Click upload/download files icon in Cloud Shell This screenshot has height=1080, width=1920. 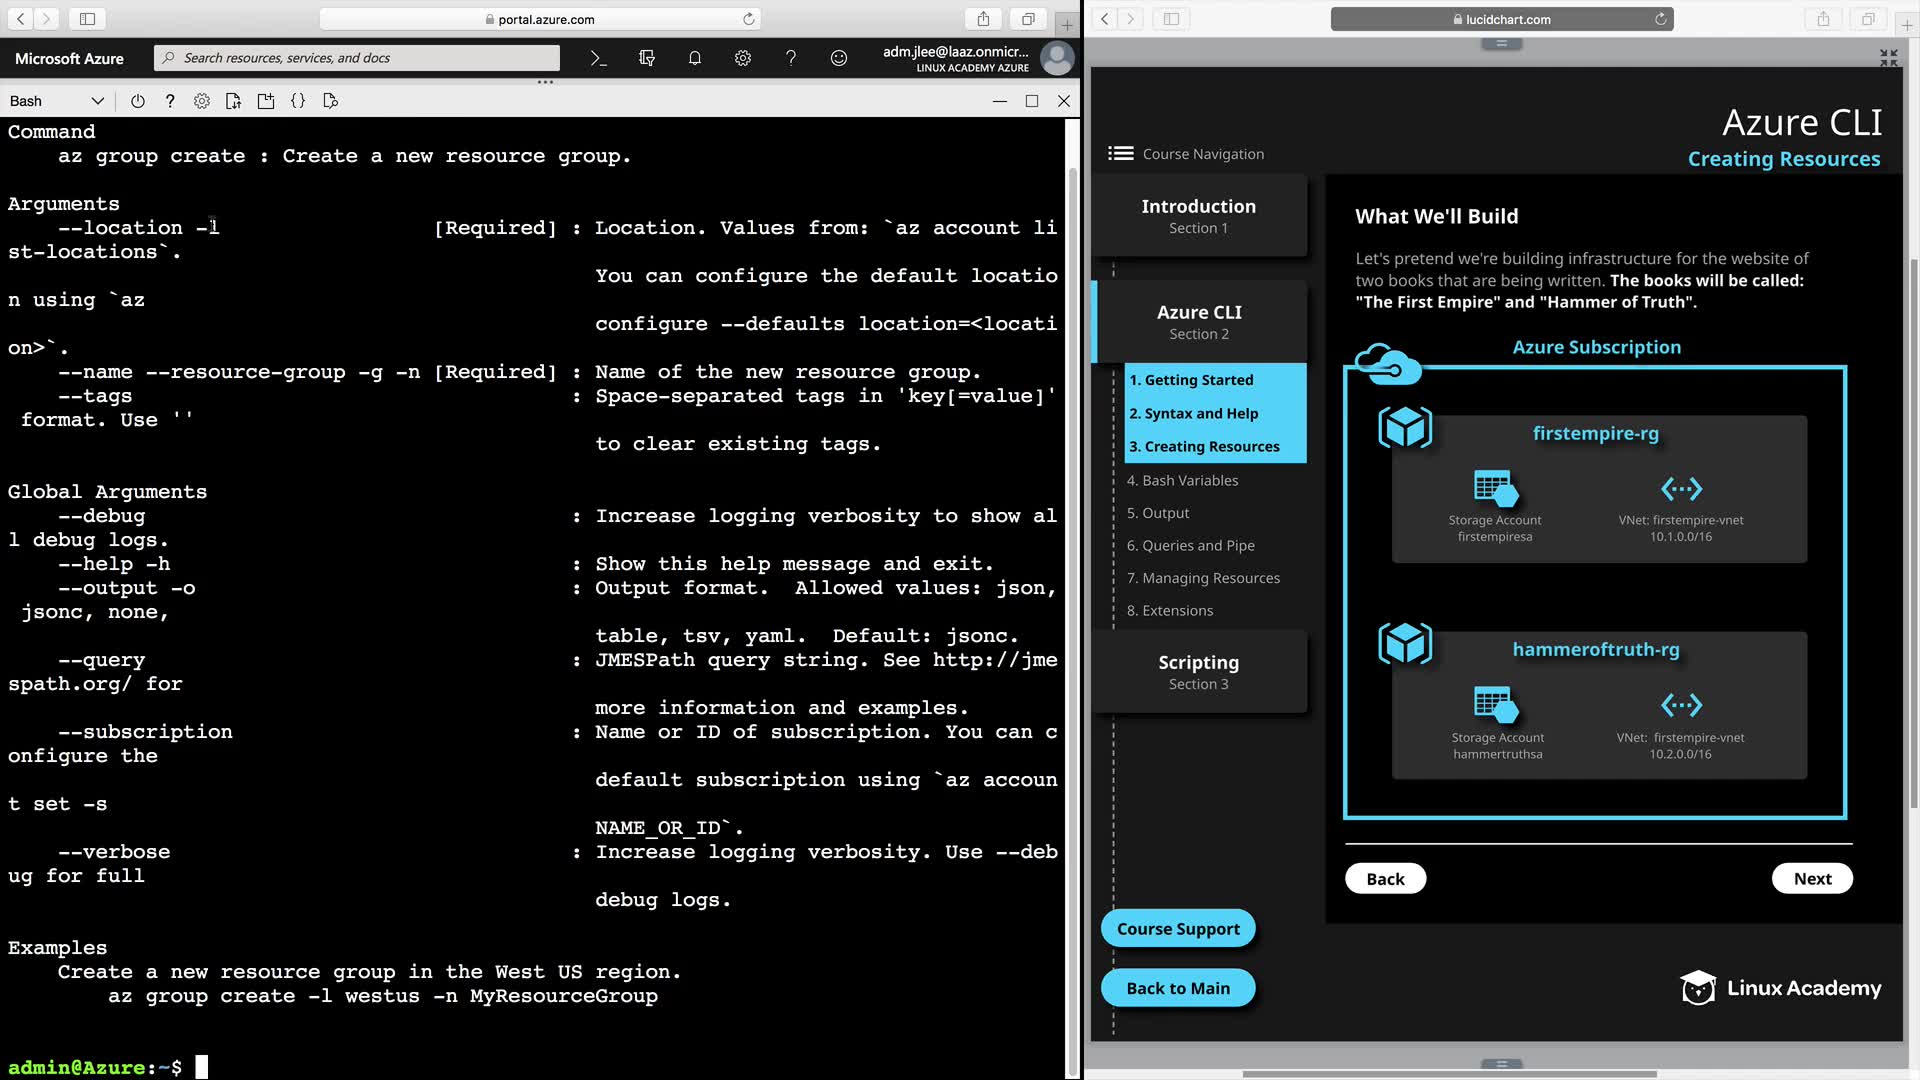click(234, 101)
